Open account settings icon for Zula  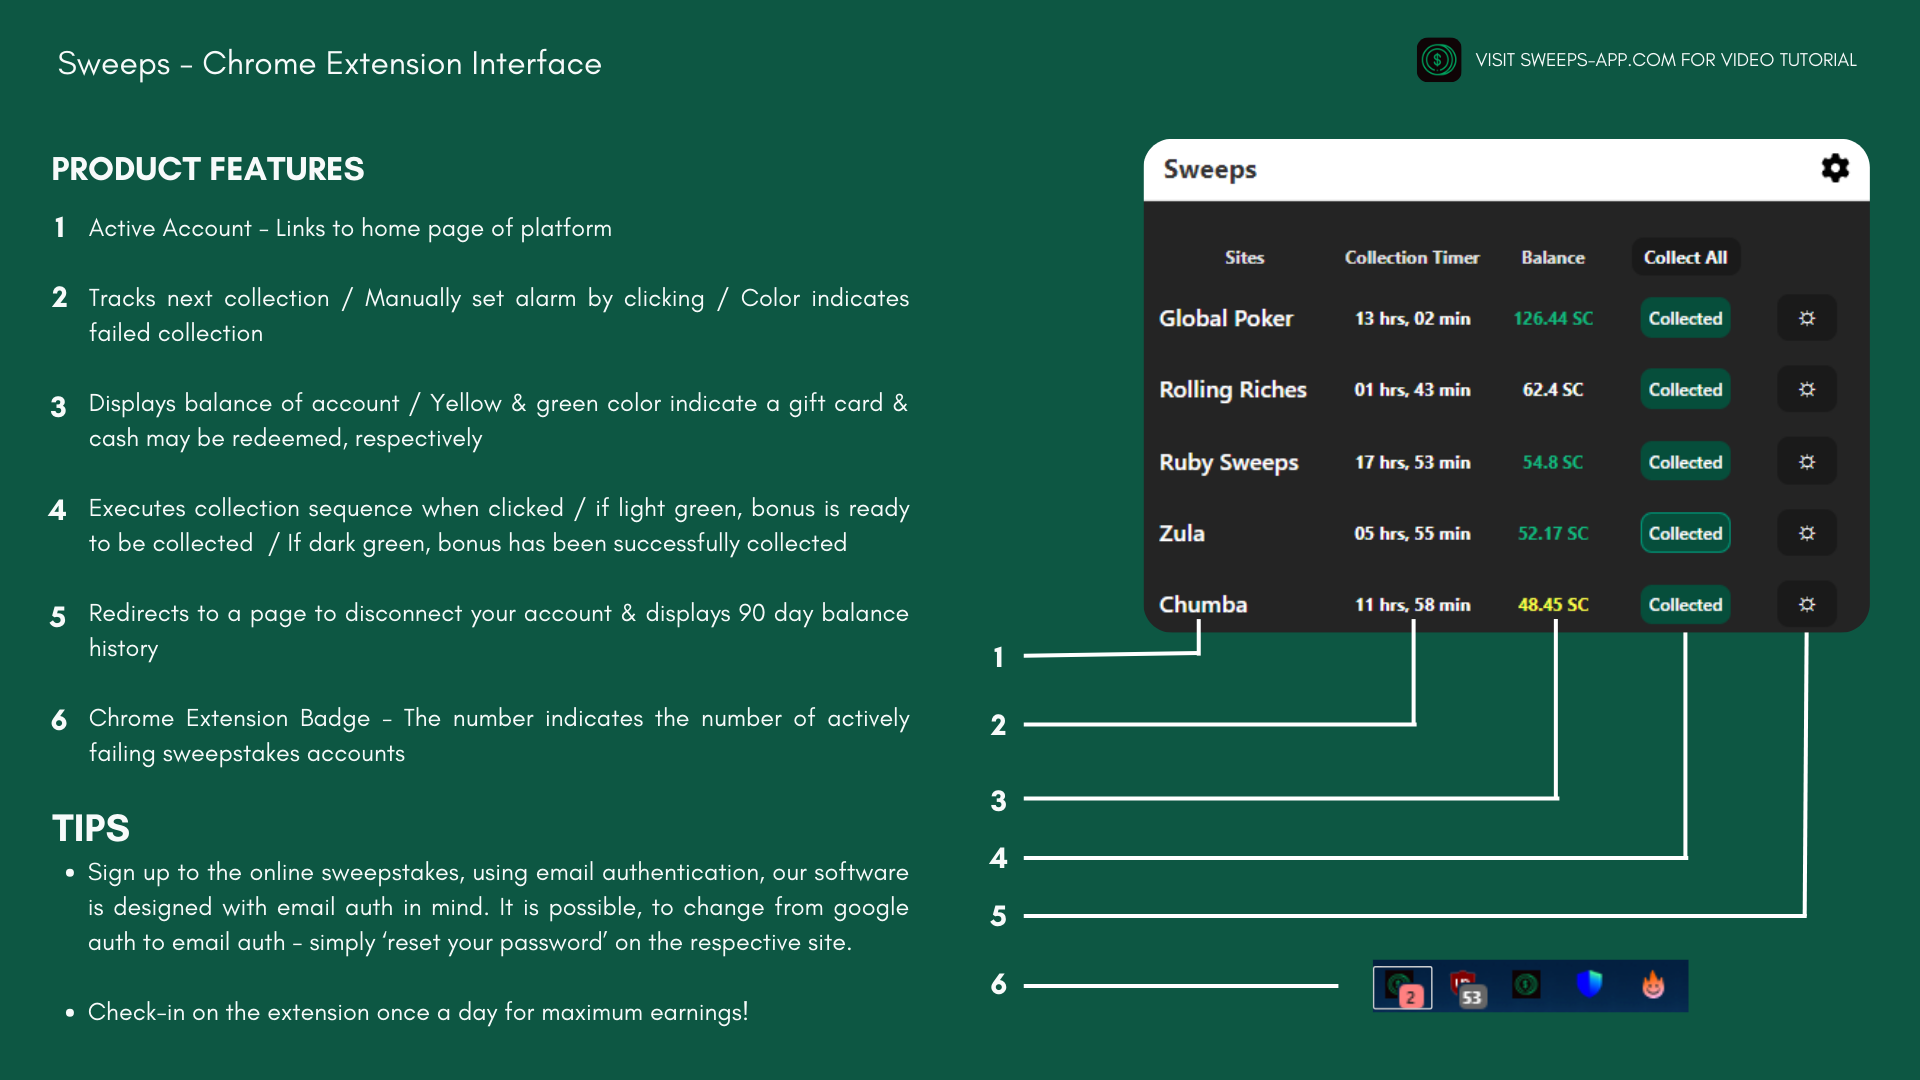(1807, 533)
